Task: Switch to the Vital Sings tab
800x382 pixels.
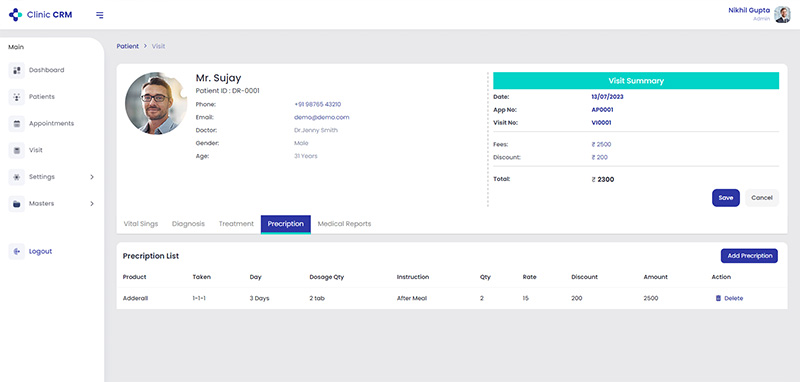Action: [x=141, y=224]
